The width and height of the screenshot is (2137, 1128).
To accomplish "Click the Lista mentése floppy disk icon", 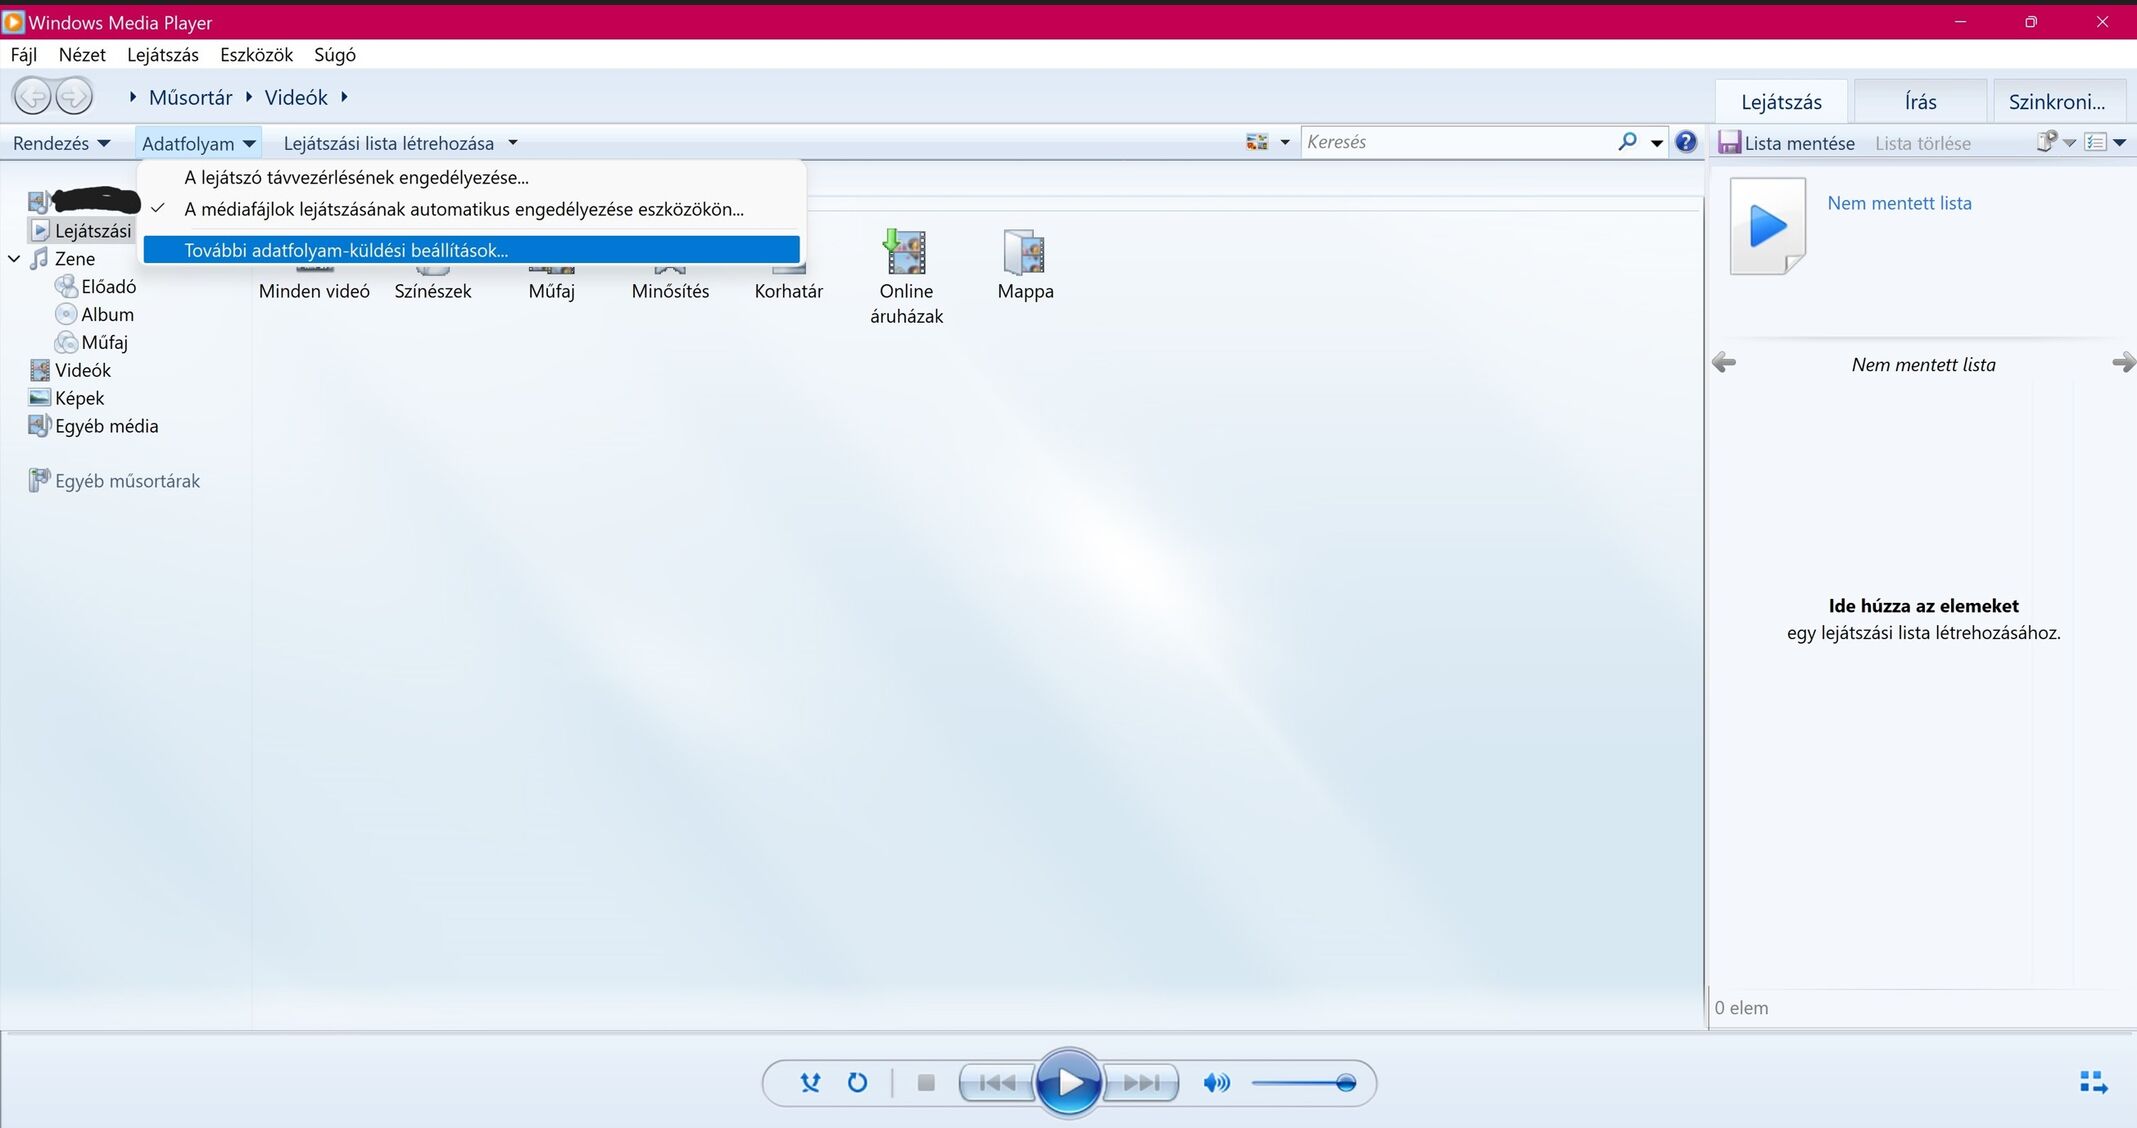I will point(1729,143).
